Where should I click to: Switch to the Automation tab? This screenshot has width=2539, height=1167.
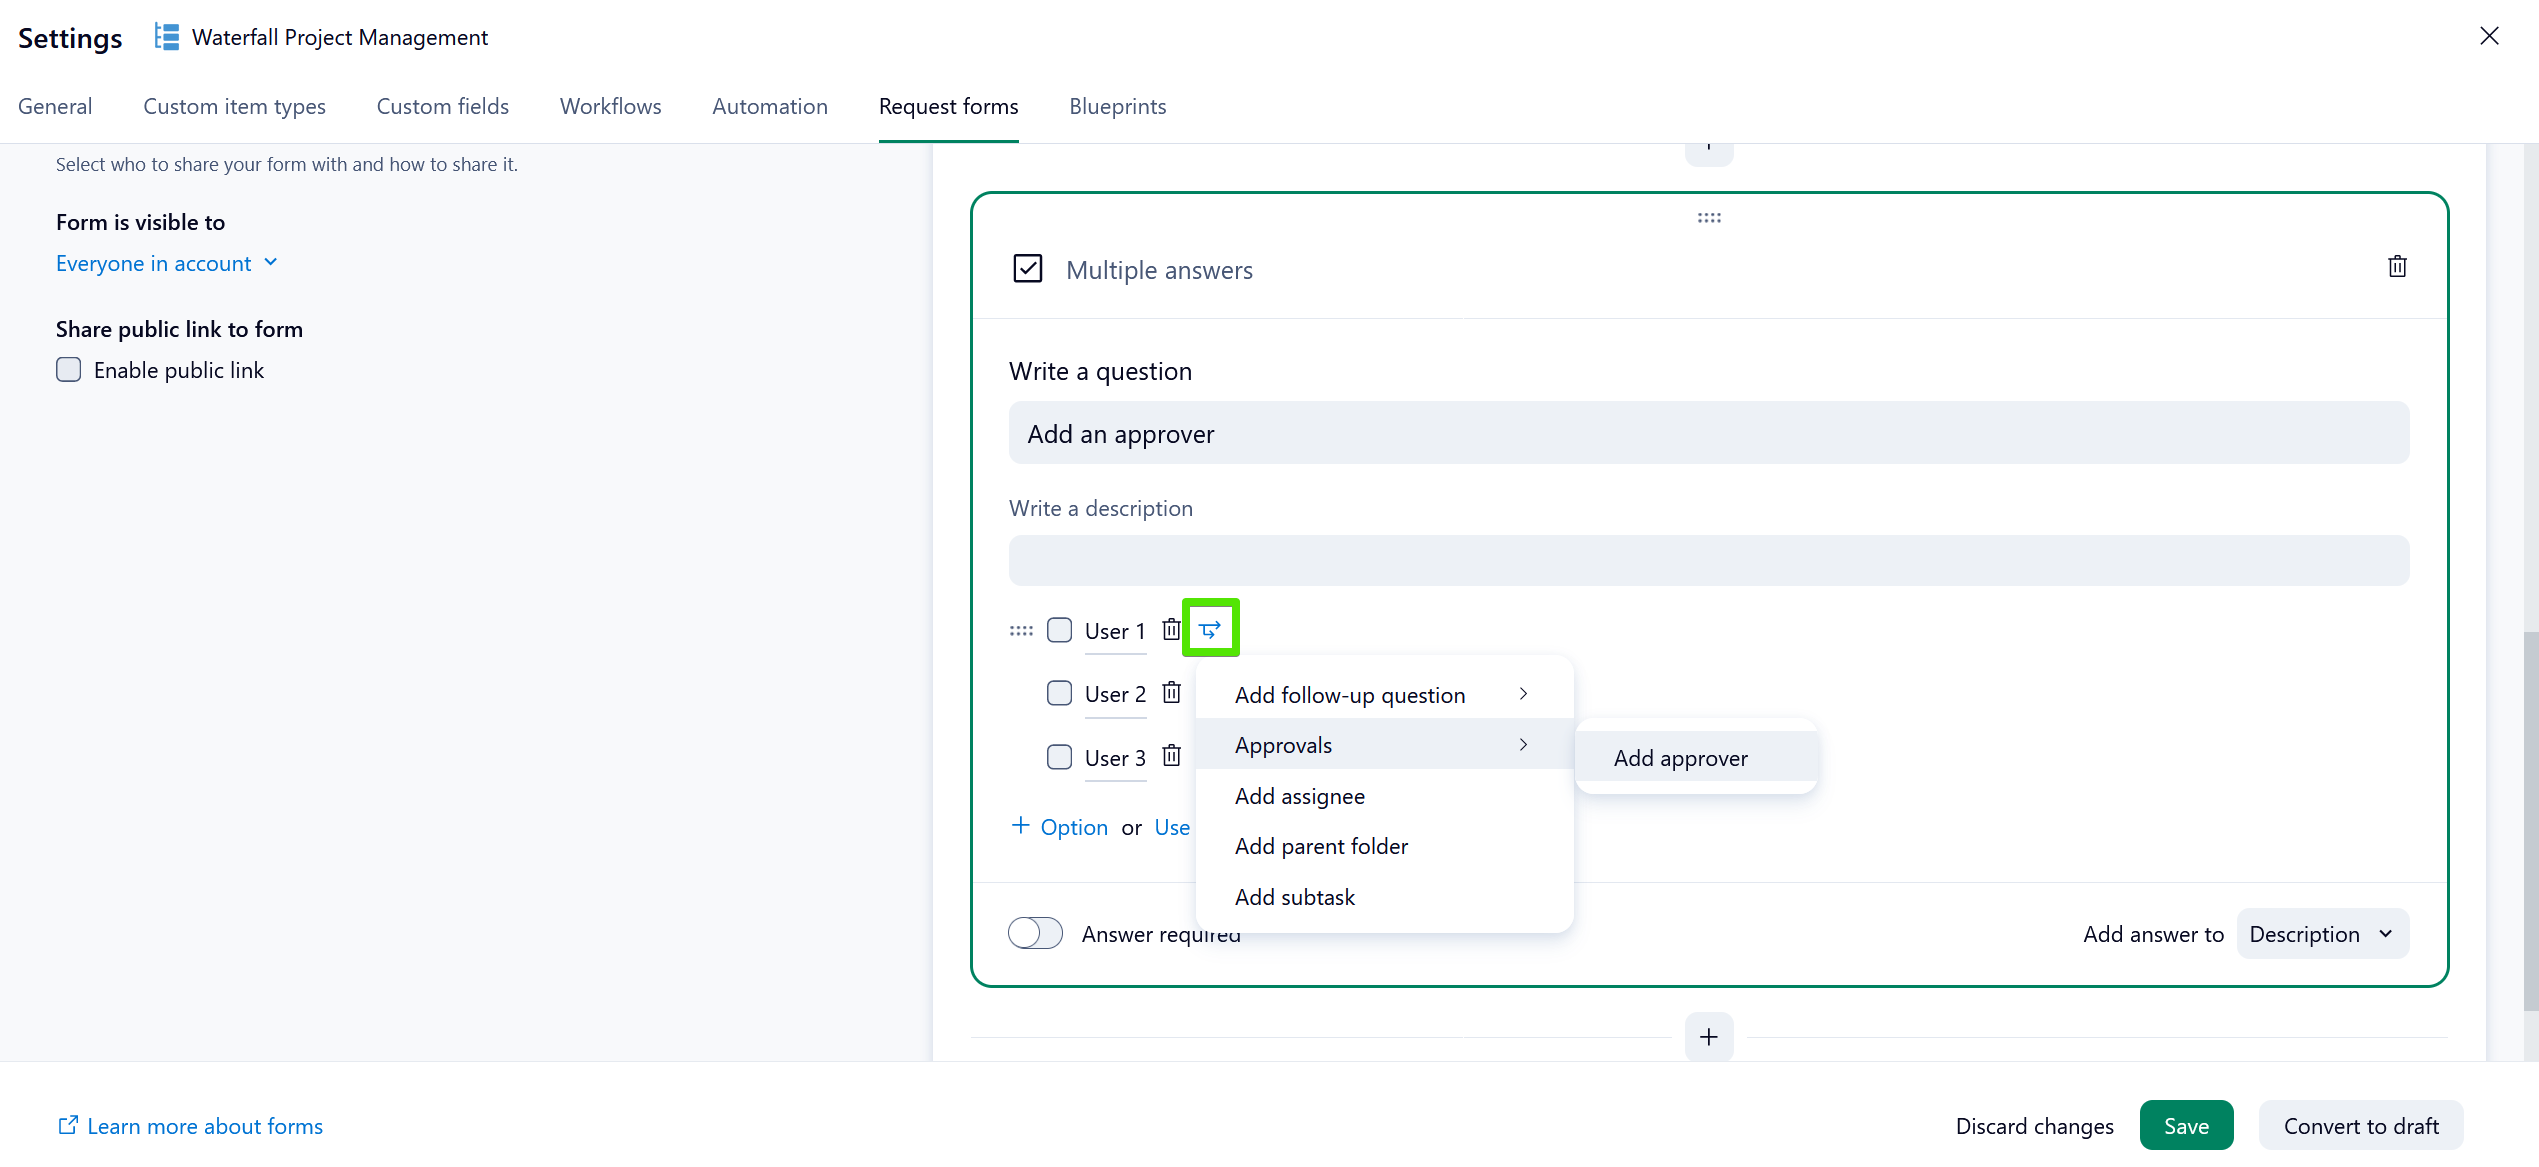(769, 106)
